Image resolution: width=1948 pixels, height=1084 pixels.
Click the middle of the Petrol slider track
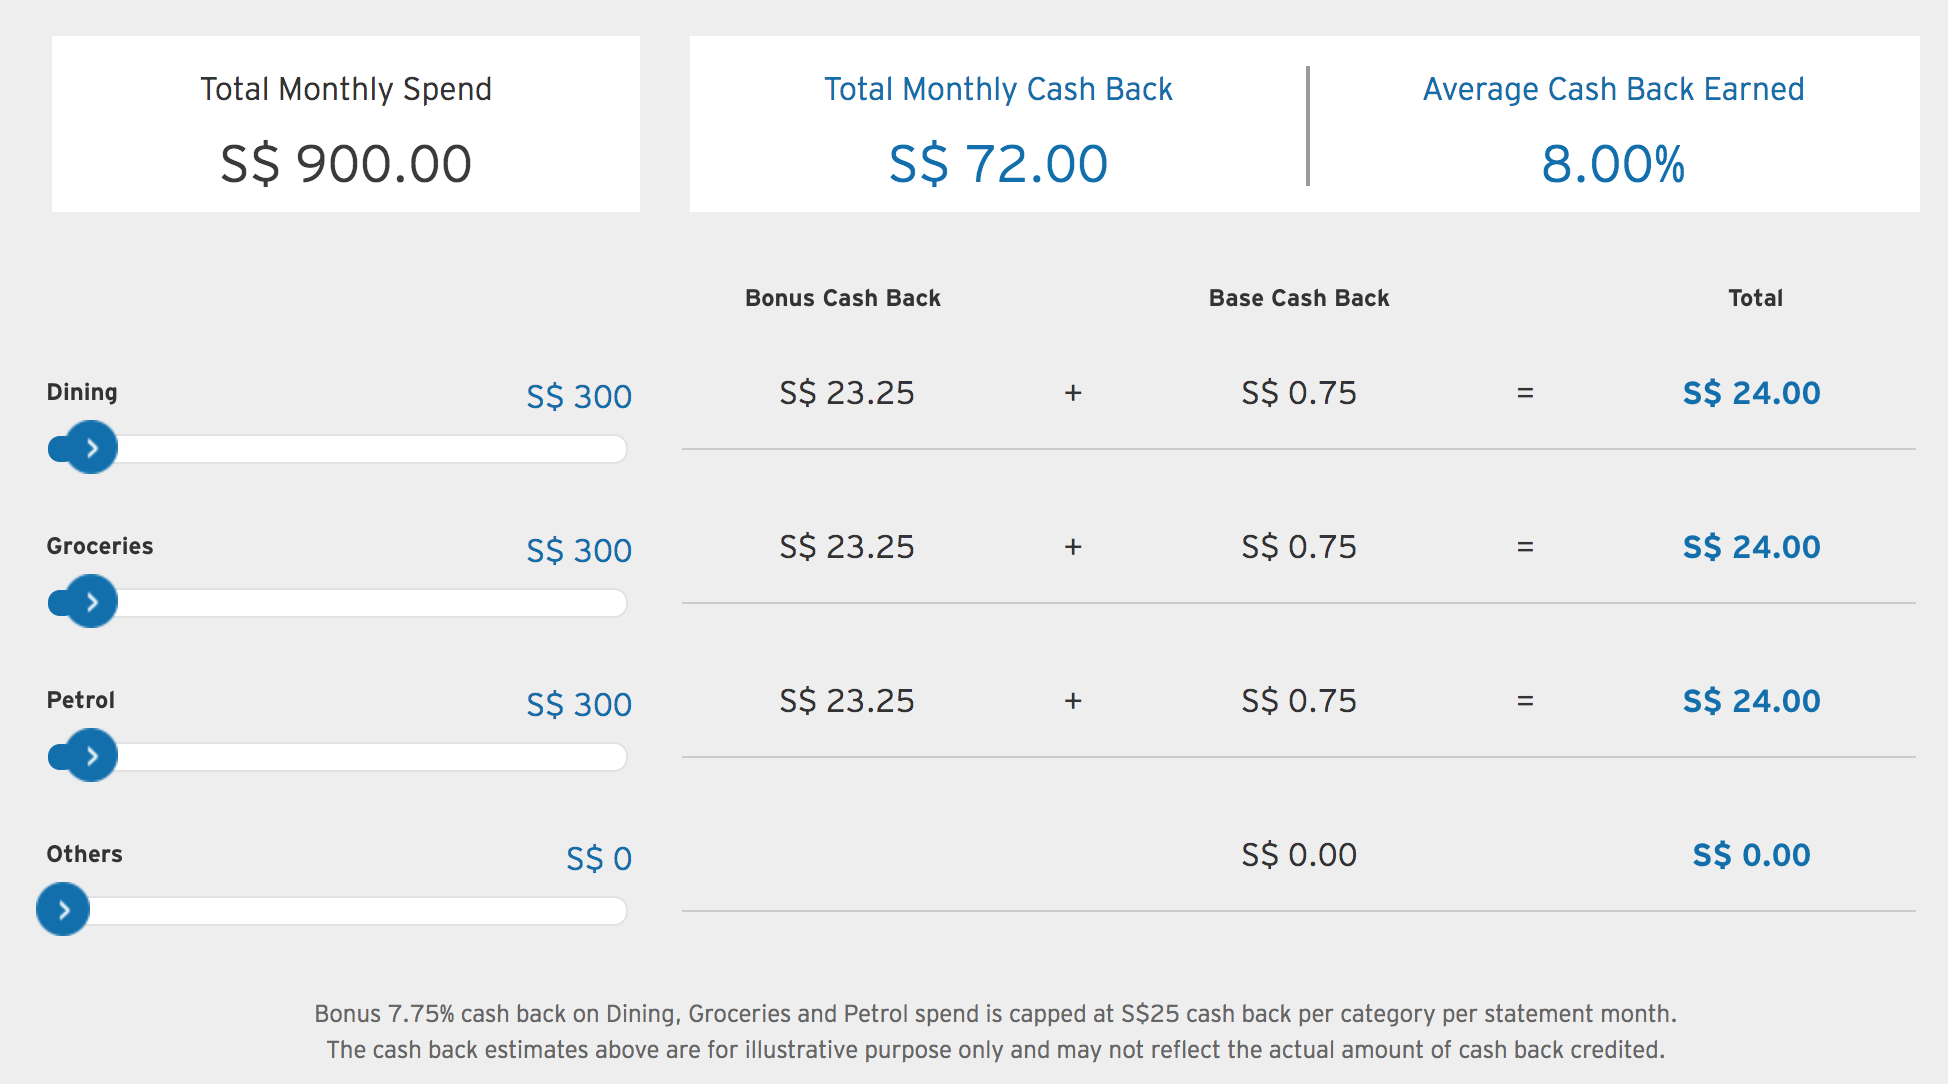pyautogui.click(x=338, y=757)
